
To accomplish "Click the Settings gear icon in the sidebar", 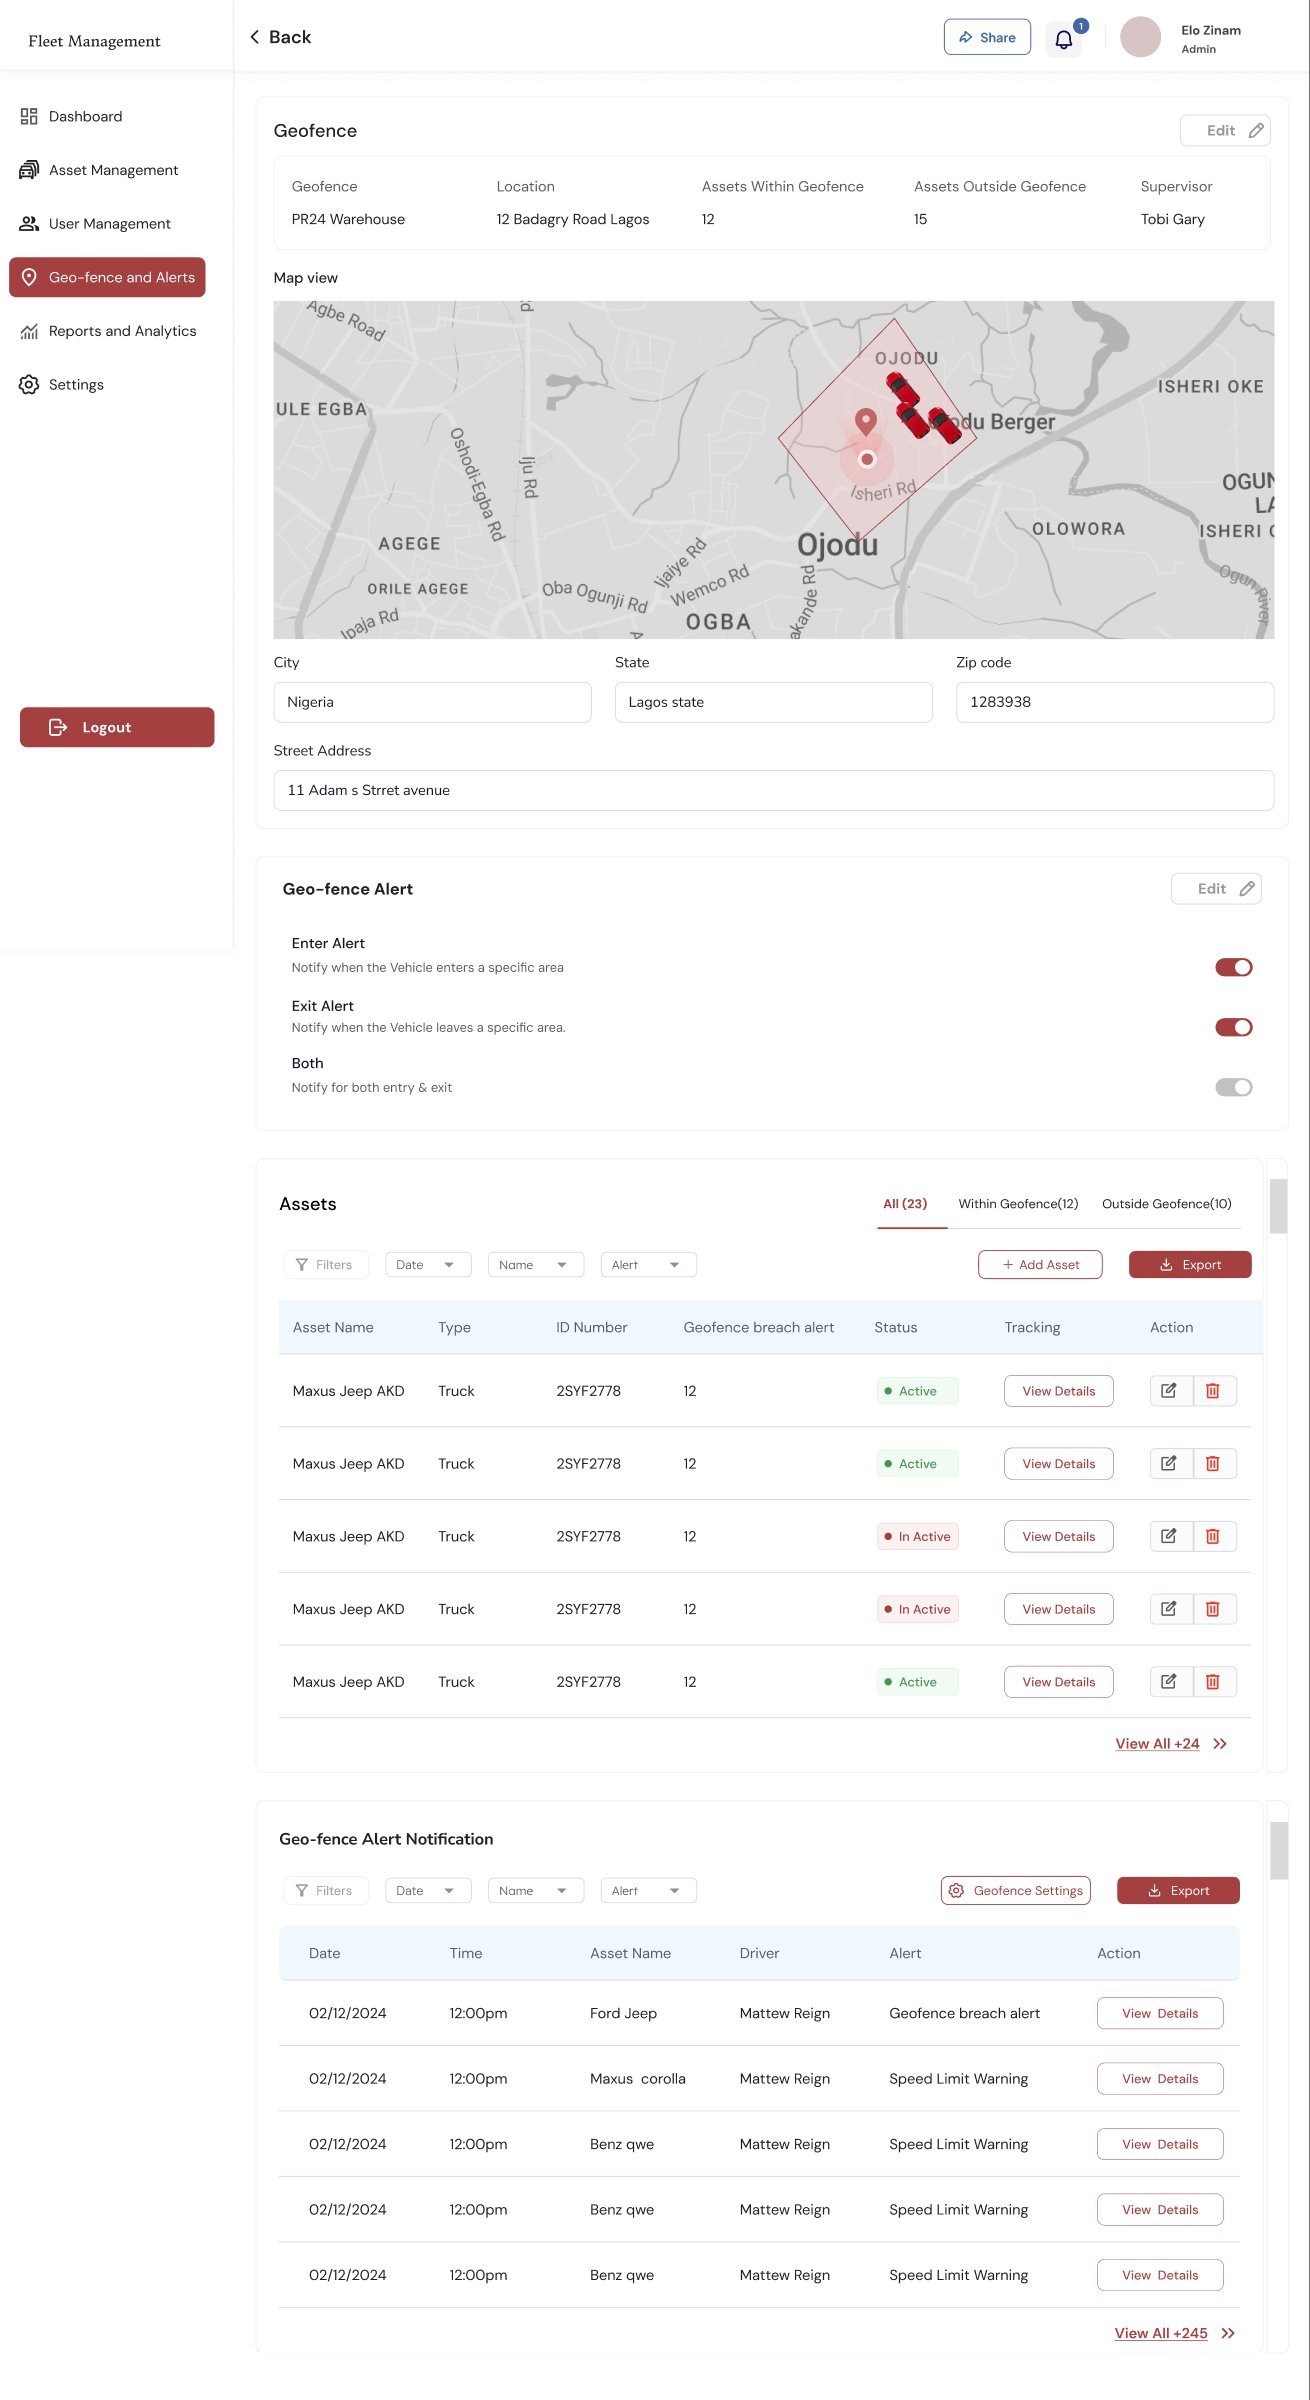I will pos(29,385).
